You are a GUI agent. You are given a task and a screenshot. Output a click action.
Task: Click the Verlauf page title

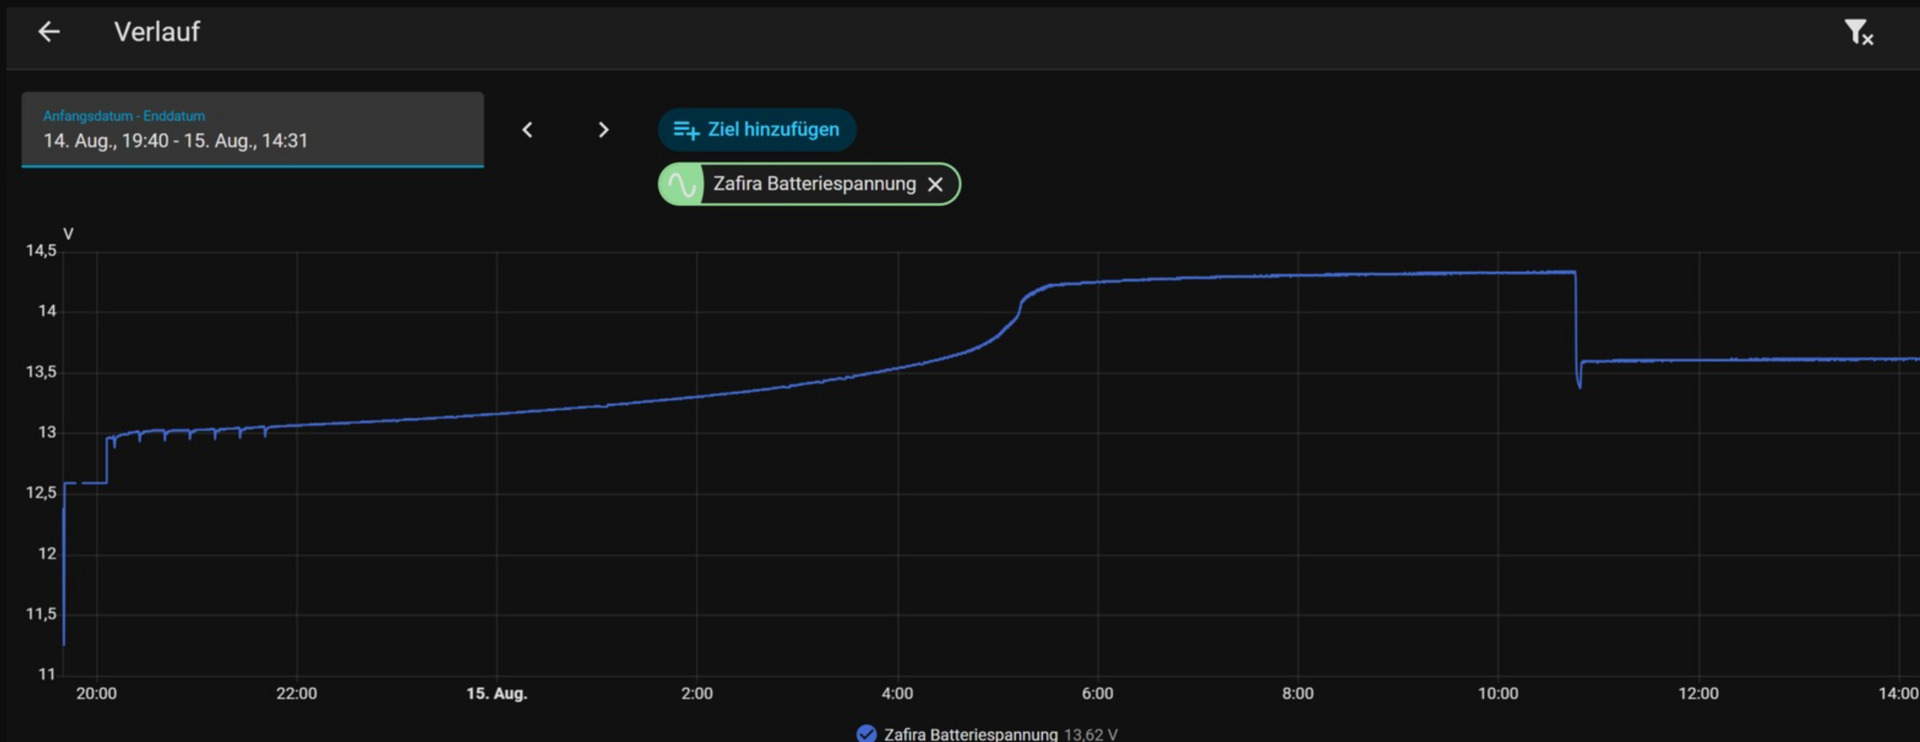coord(157,32)
